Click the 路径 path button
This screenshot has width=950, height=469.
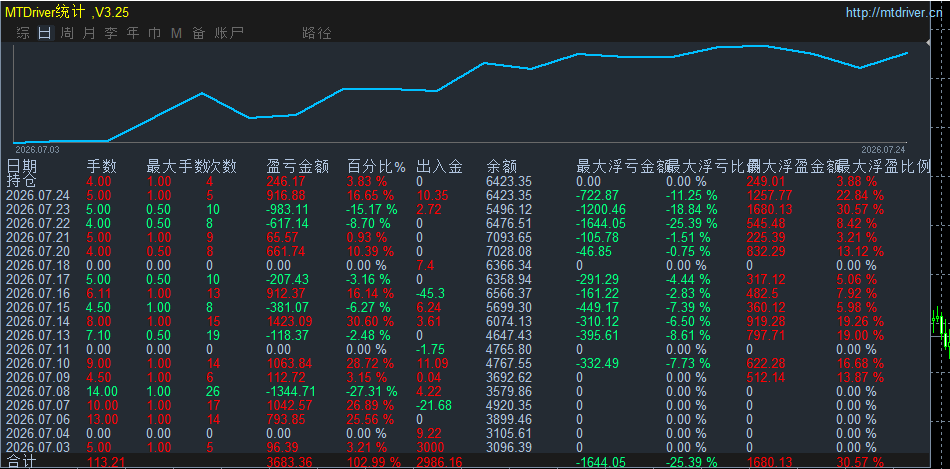[316, 33]
